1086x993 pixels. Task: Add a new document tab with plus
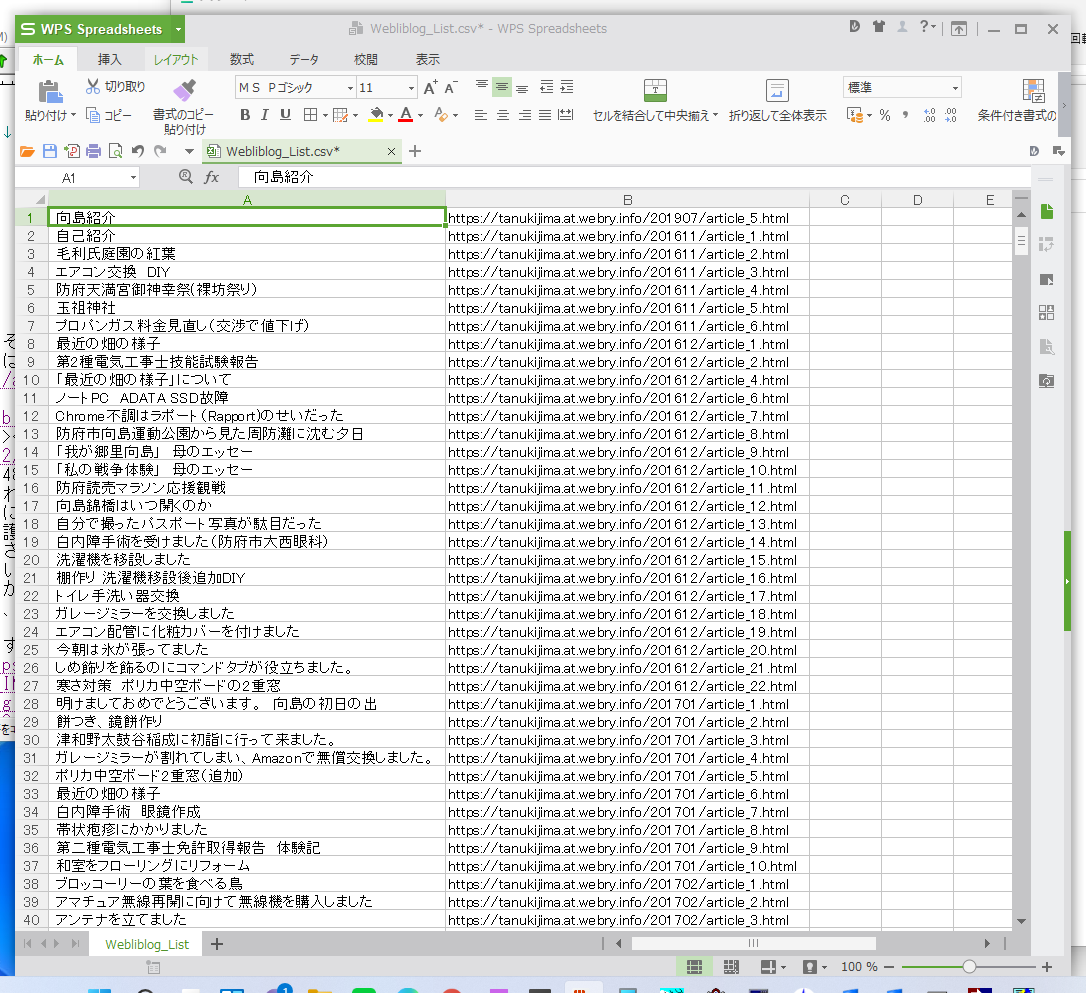pos(415,151)
